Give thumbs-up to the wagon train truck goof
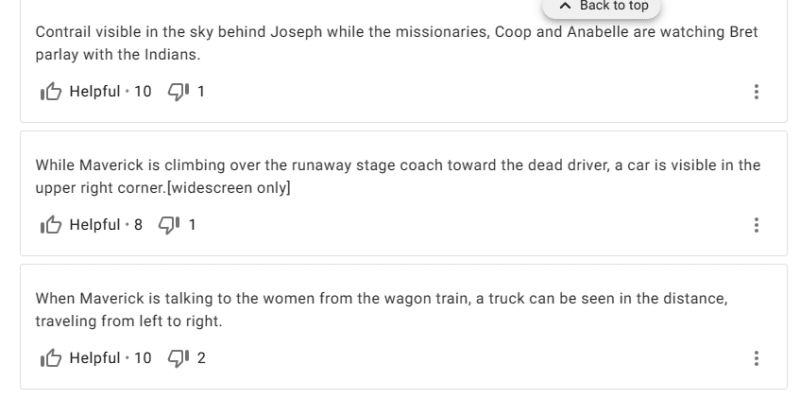 [x=51, y=358]
